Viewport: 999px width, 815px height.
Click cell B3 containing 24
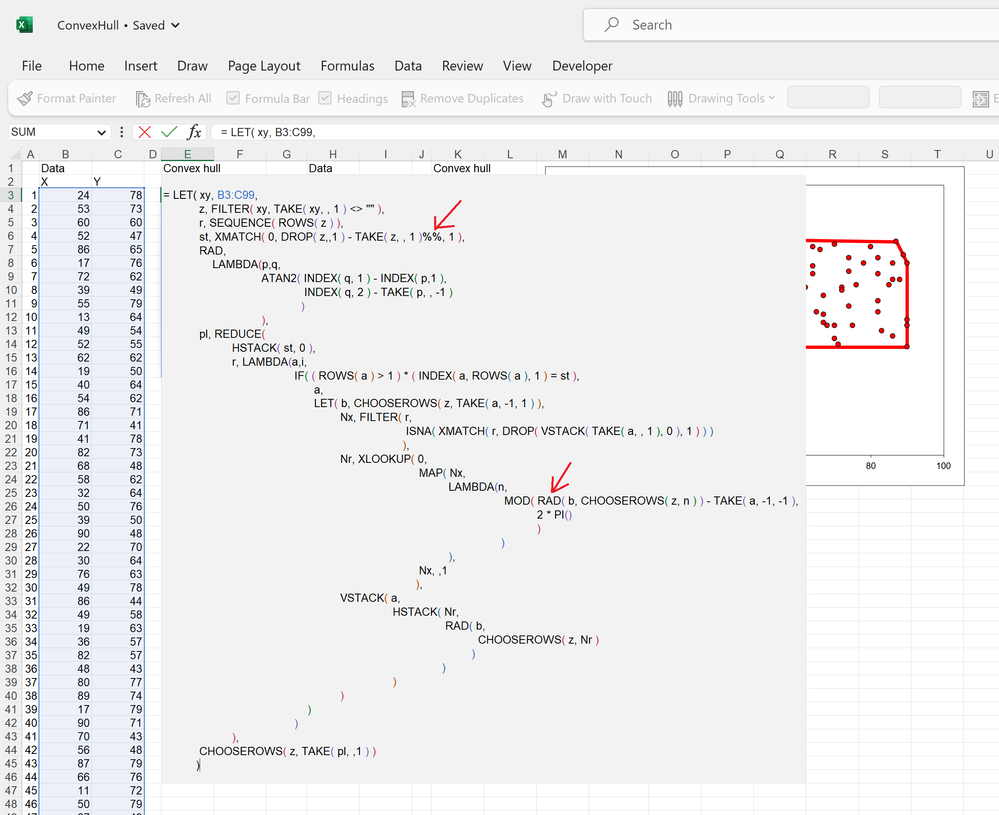tap(66, 196)
